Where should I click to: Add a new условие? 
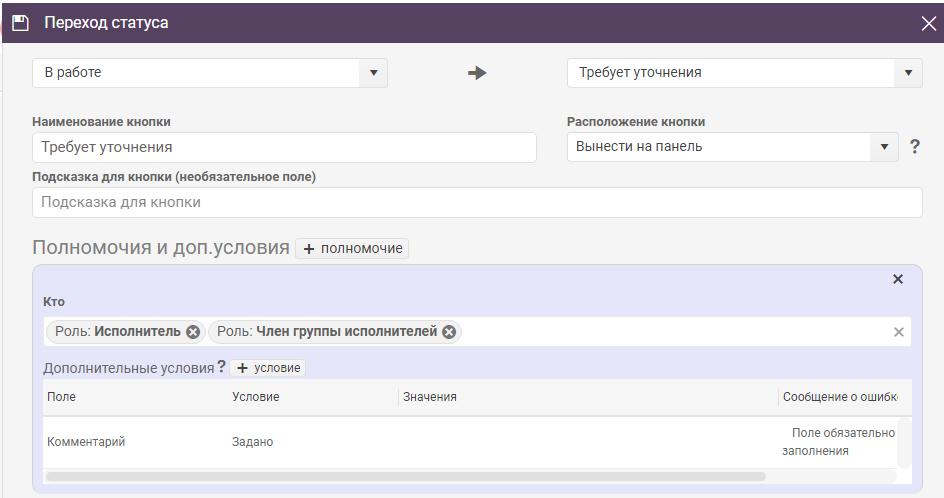268,367
